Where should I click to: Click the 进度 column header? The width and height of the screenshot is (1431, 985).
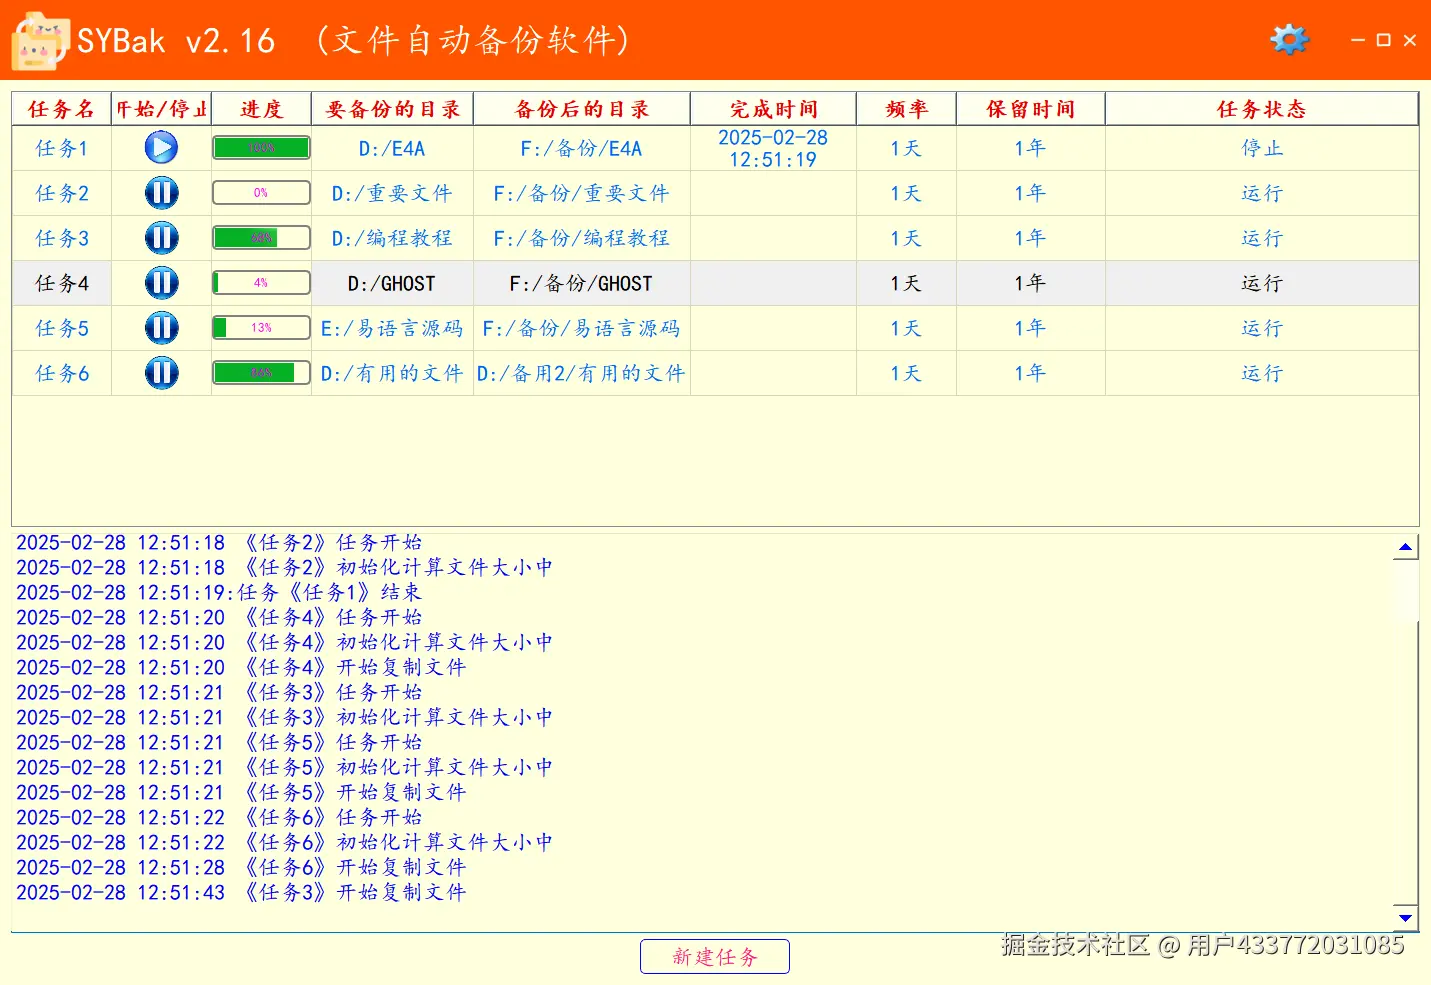(260, 108)
